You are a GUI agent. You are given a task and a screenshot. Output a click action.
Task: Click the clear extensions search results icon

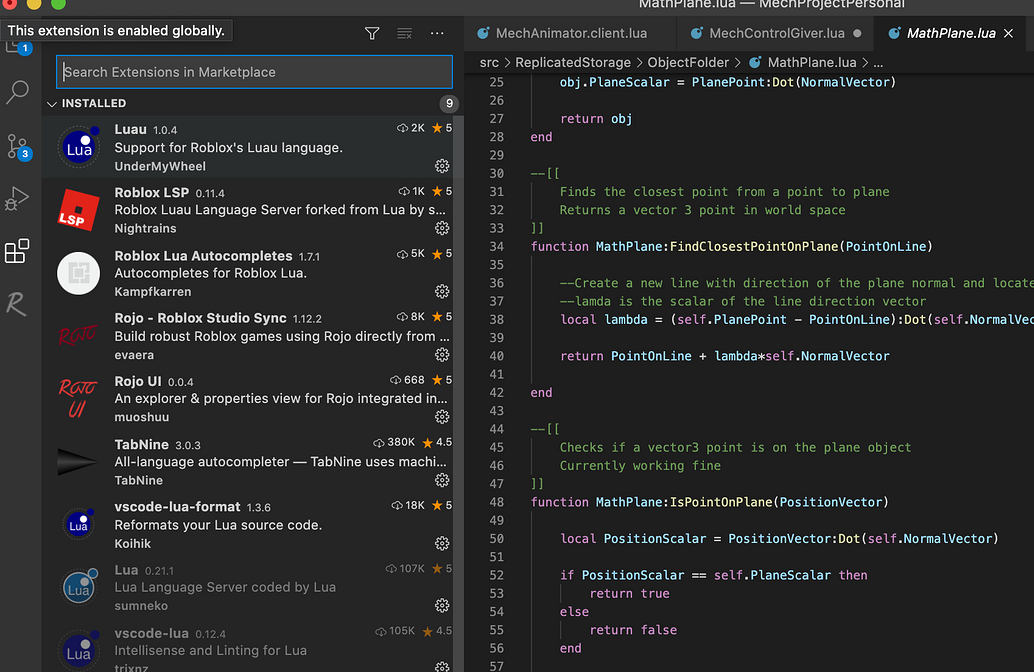tap(404, 33)
